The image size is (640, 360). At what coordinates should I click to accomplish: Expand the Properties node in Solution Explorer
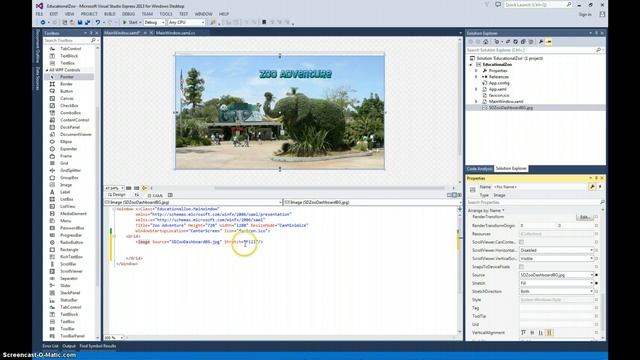coord(476,71)
